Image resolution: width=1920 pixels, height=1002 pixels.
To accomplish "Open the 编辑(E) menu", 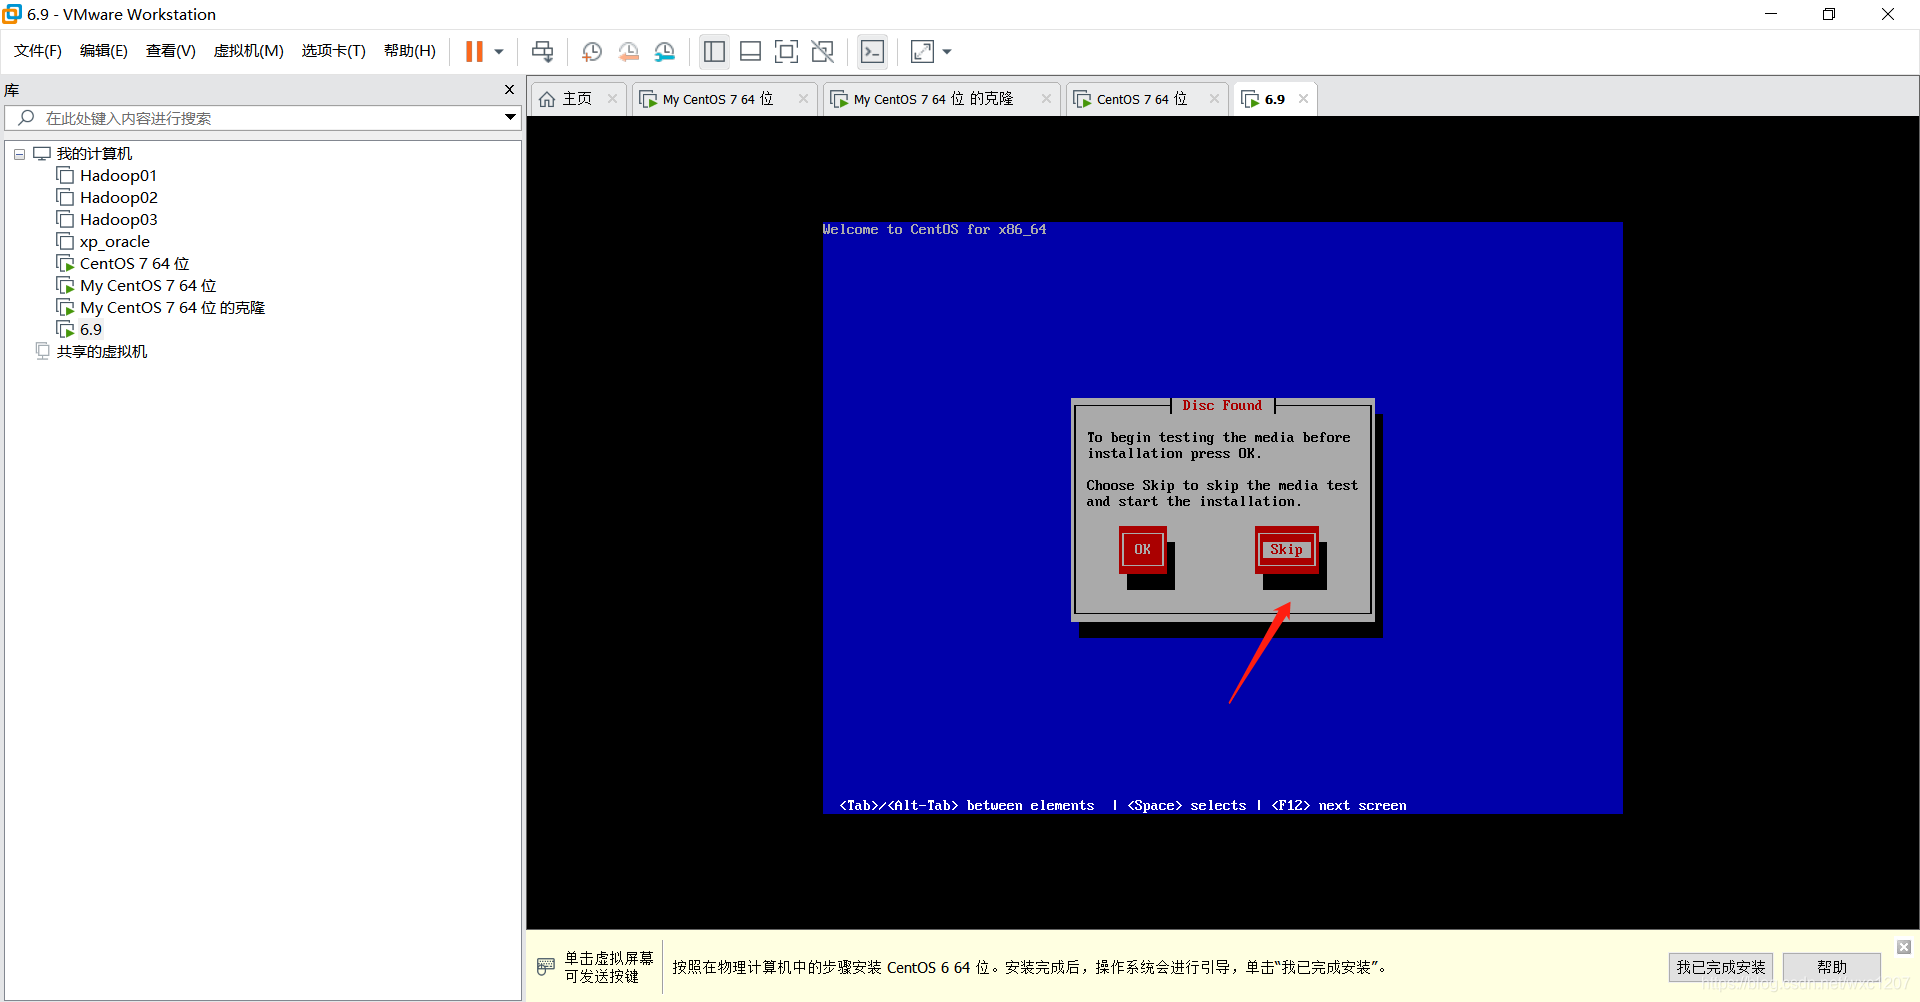I will (x=104, y=51).
